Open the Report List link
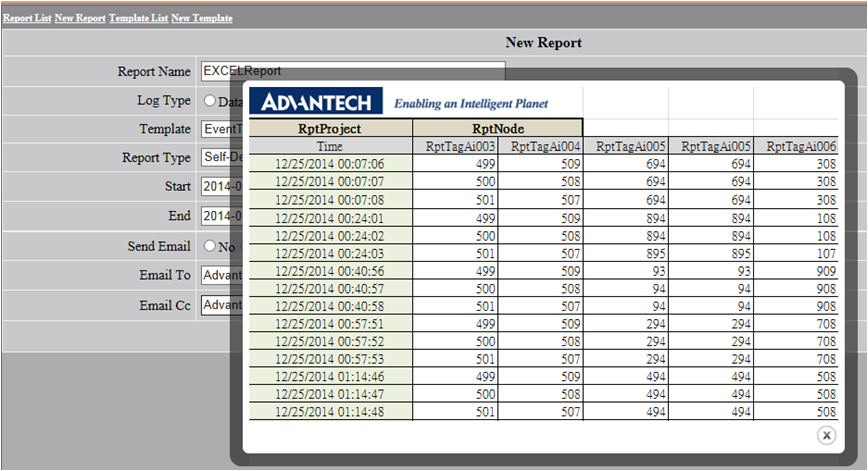Image resolution: width=868 pixels, height=471 pixels. [27, 18]
